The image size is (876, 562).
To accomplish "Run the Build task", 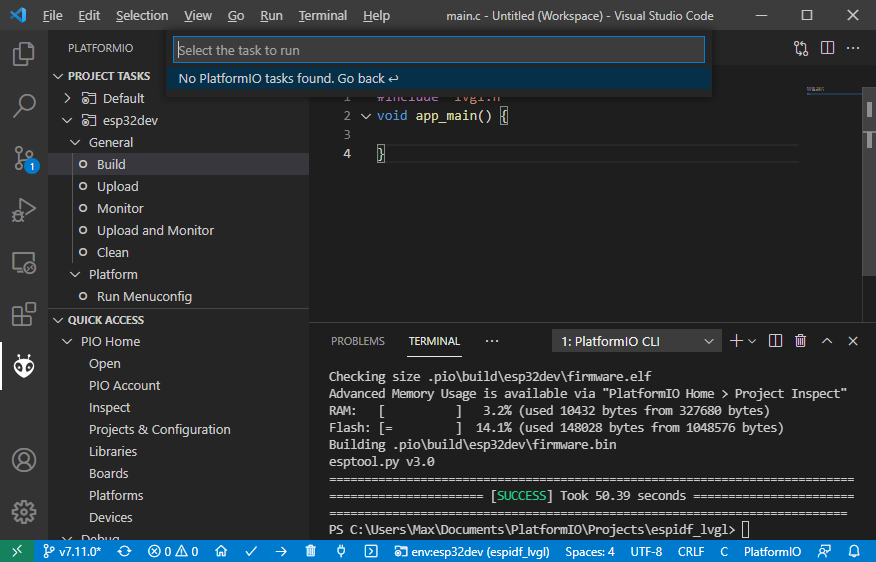I will click(179, 164).
